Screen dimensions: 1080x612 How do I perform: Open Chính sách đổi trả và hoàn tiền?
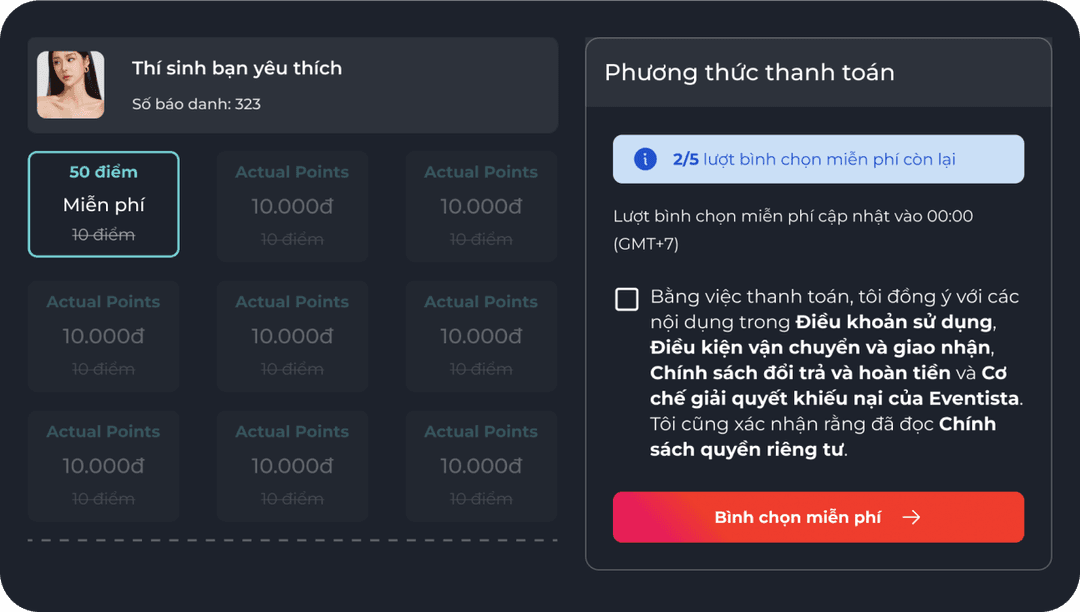(799, 373)
